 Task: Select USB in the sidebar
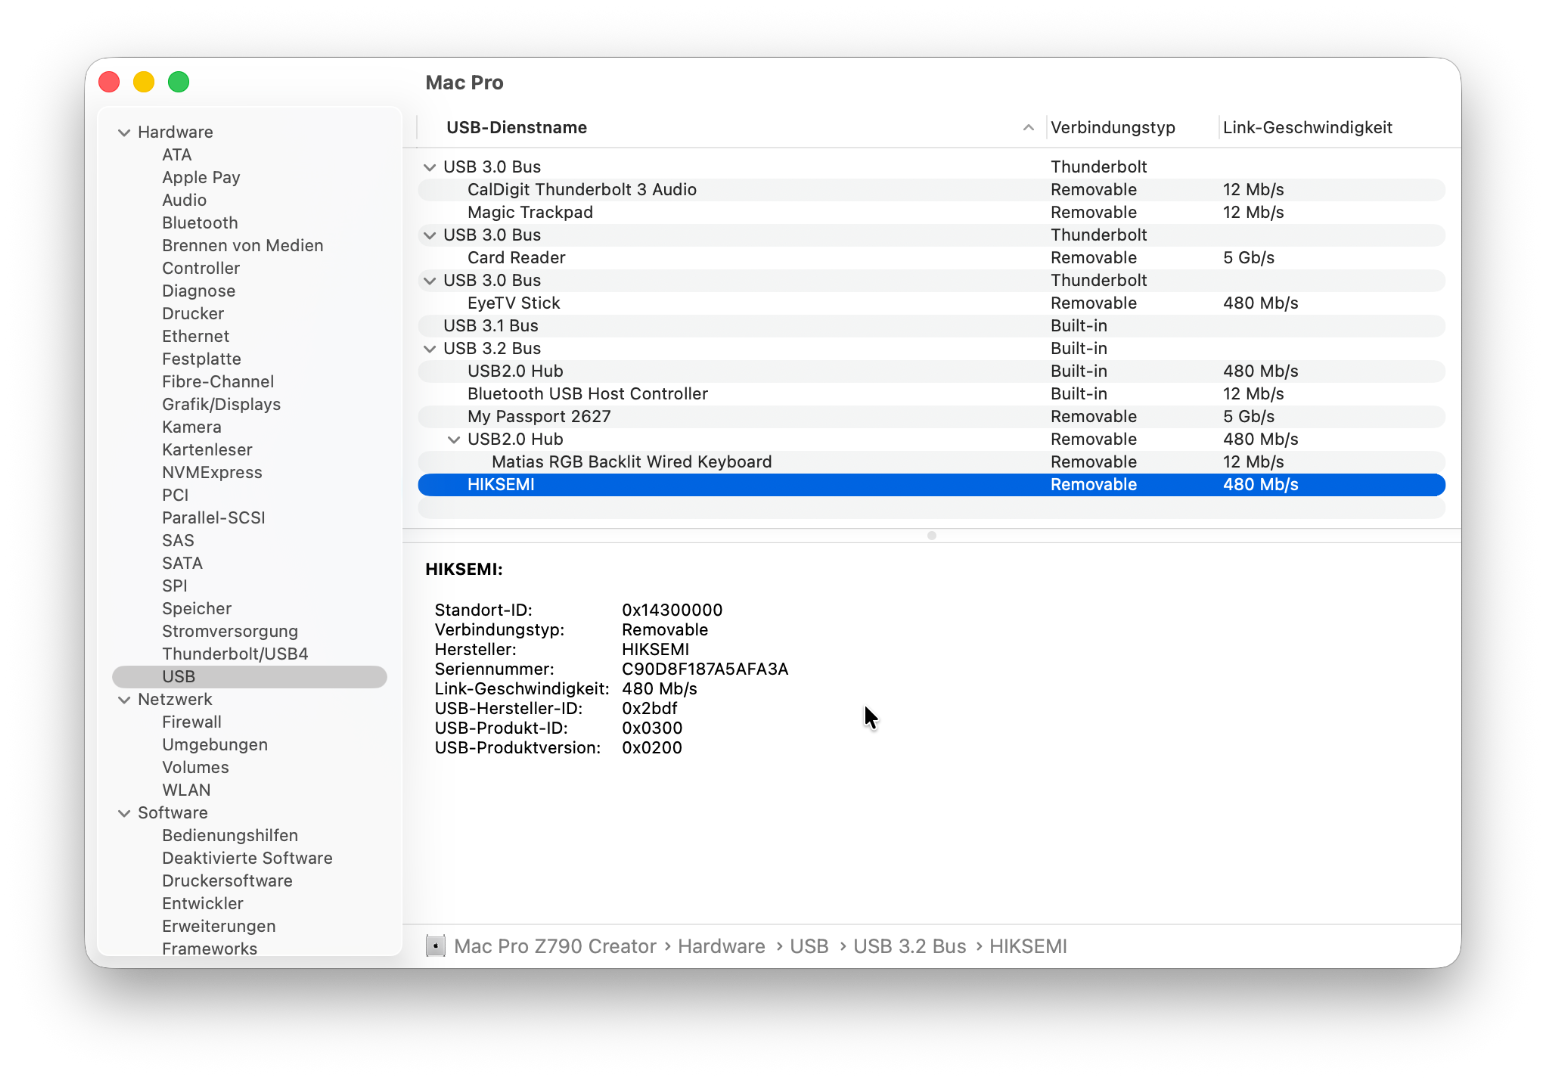click(250, 677)
